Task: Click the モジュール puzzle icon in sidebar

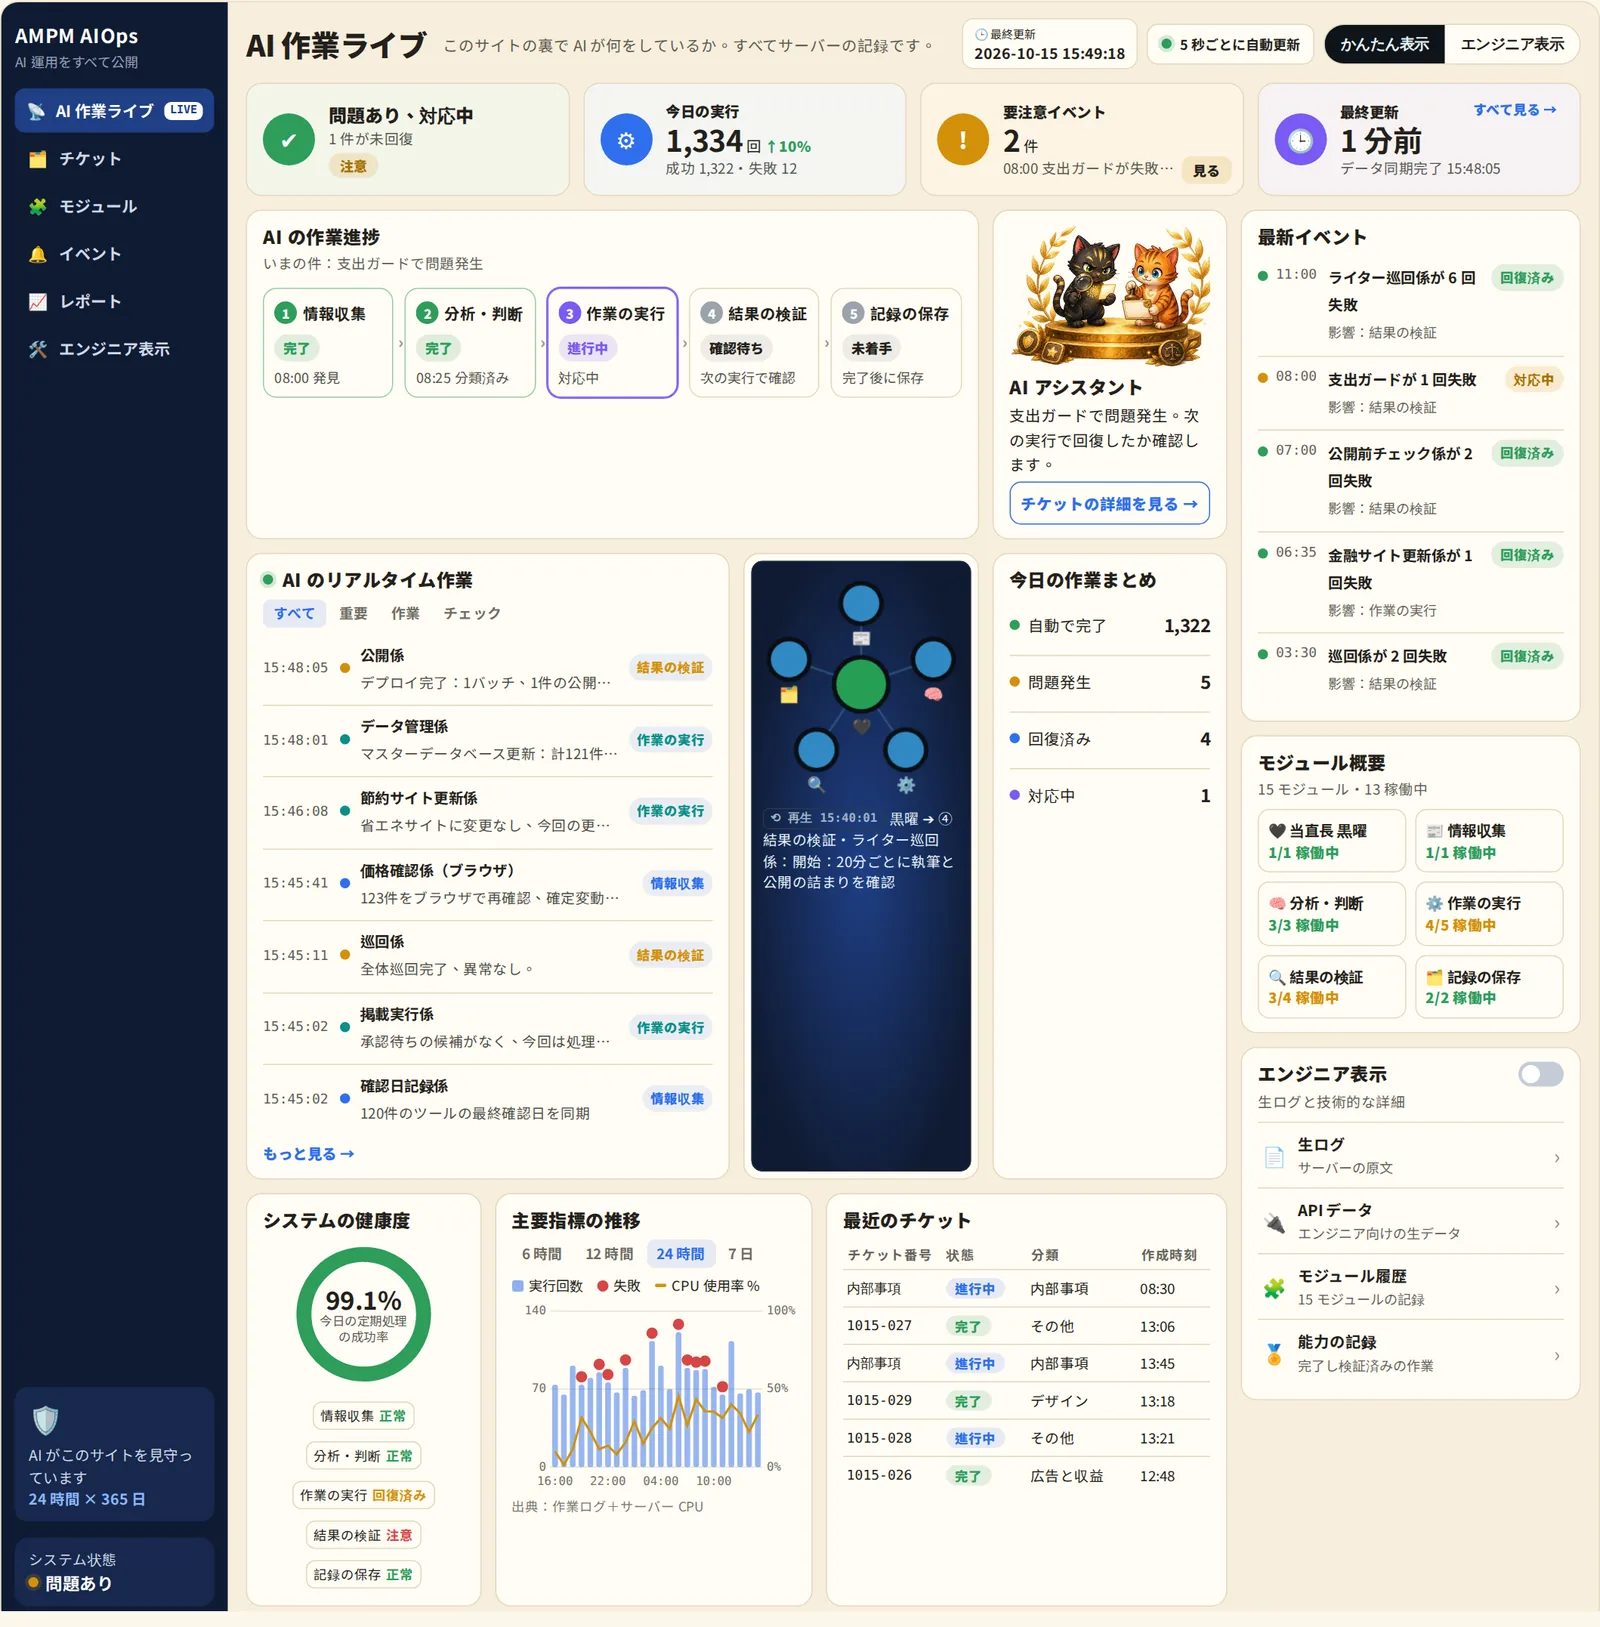Action: click(38, 207)
